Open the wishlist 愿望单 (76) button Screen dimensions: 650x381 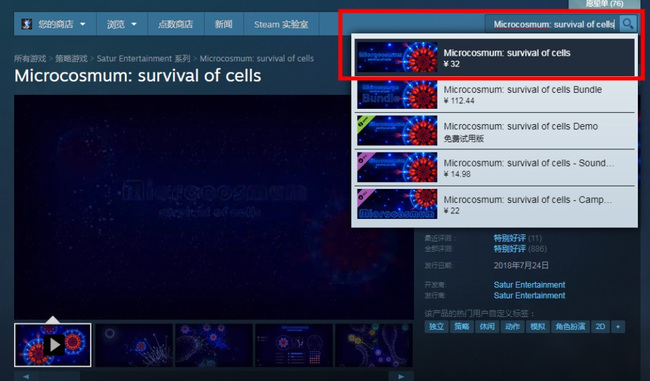point(604,4)
